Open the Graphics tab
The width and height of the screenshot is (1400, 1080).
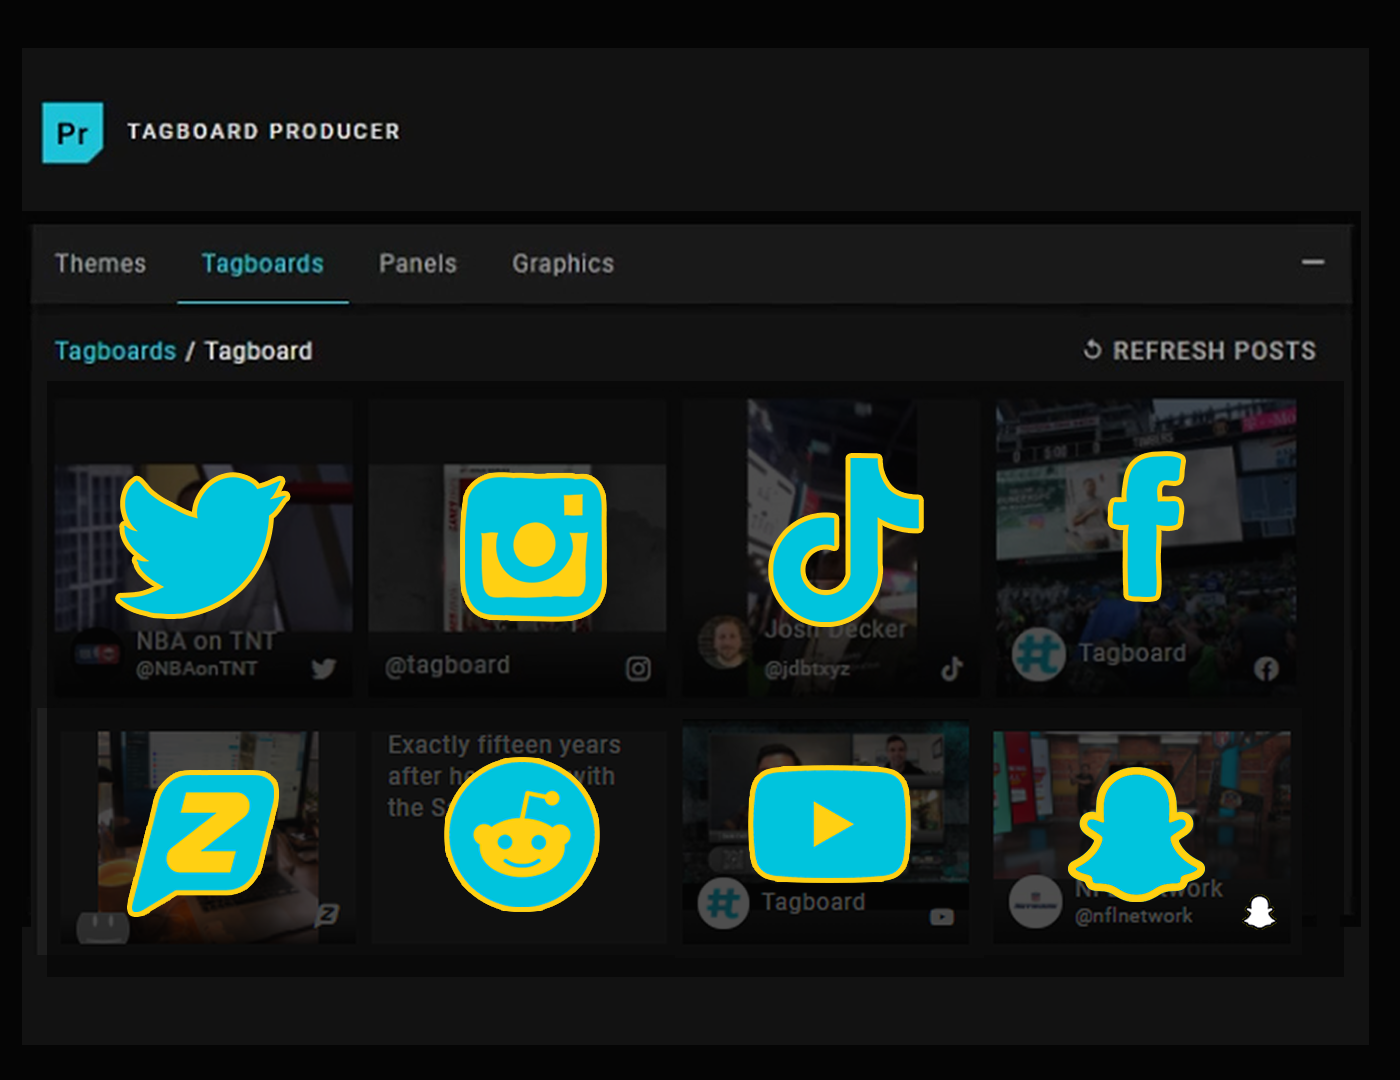point(562,263)
